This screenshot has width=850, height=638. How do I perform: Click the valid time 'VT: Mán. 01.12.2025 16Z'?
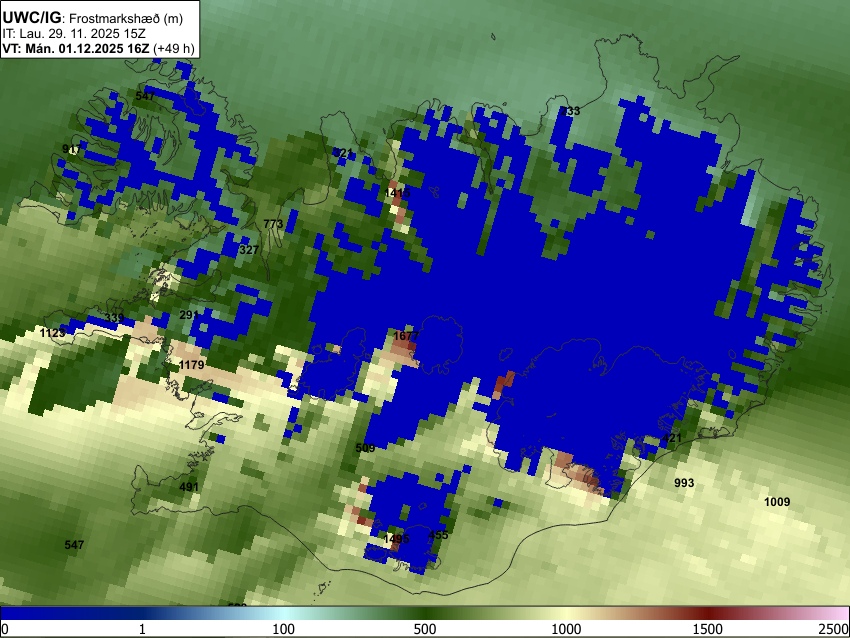click(75, 48)
